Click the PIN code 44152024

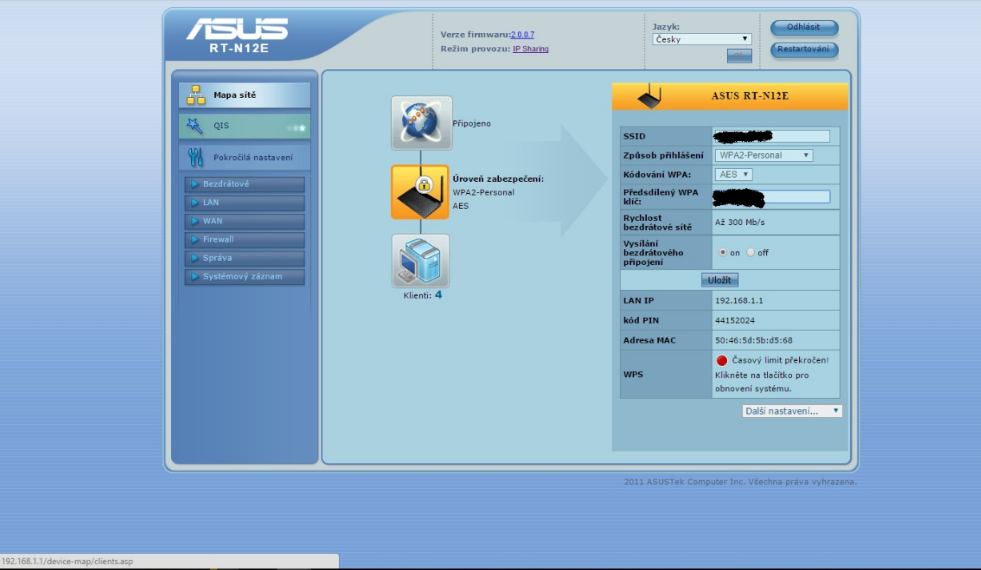pyautogui.click(x=734, y=320)
